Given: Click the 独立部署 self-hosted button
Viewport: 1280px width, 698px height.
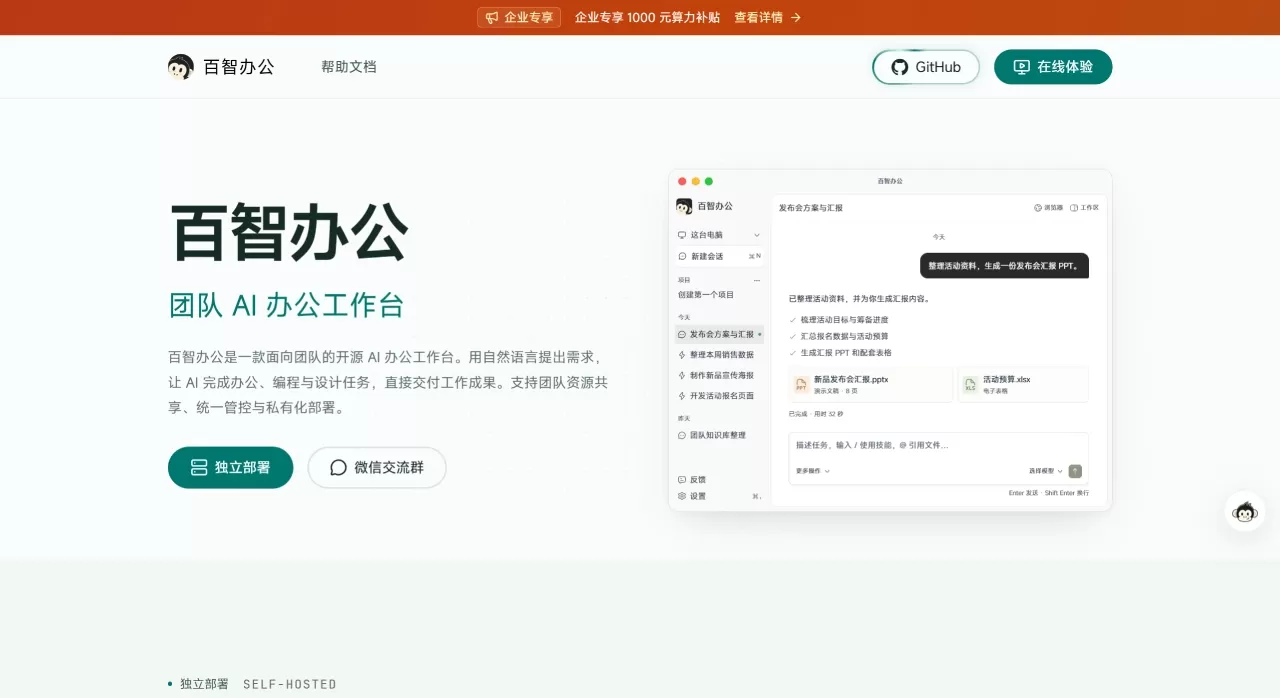Looking at the screenshot, I should point(231,468).
